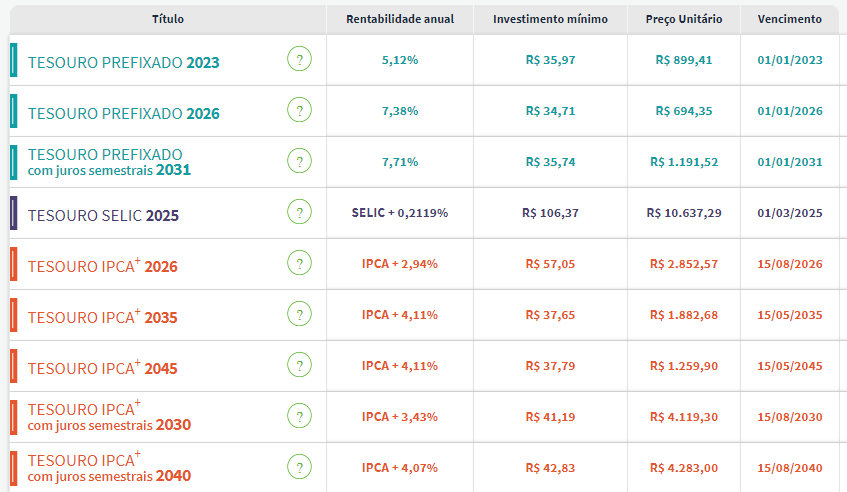The image size is (847, 492).
Task: Click question mark for Prefixado juros semestrais 2031
Action: (299, 162)
